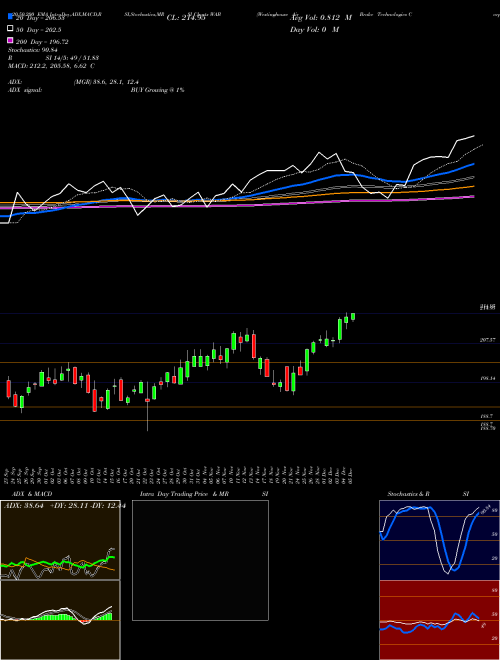This screenshot has width=500, height=660.
Task: Click the 'CL: 214.95' closing price text
Action: point(186,18)
